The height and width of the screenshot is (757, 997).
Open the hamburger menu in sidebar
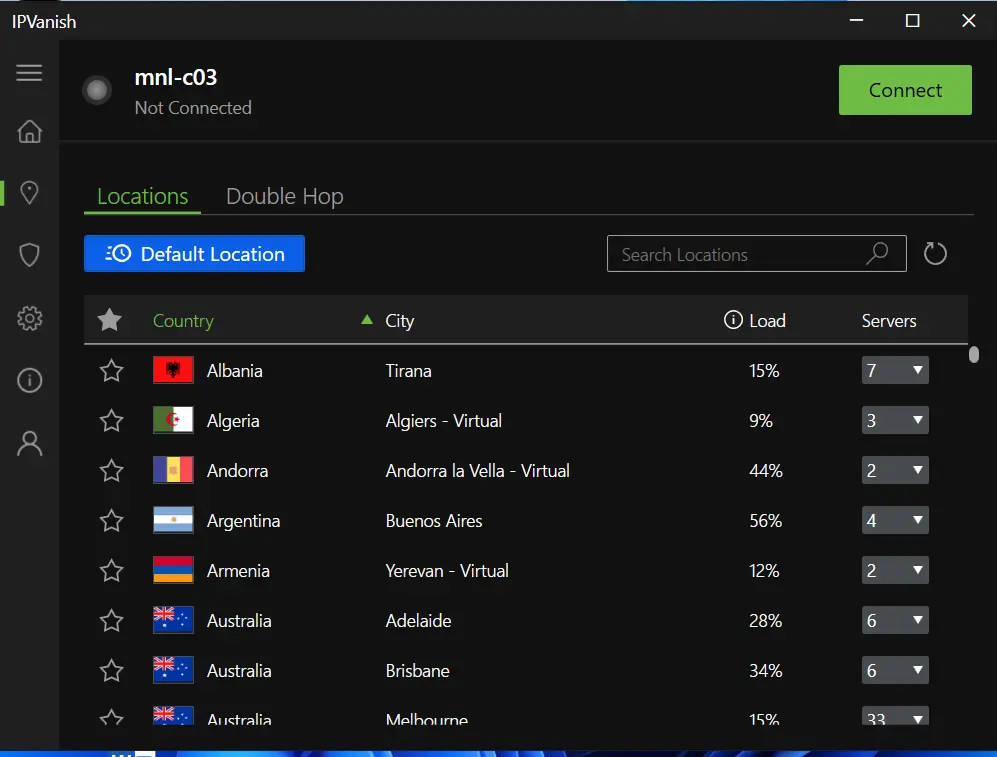(29, 72)
